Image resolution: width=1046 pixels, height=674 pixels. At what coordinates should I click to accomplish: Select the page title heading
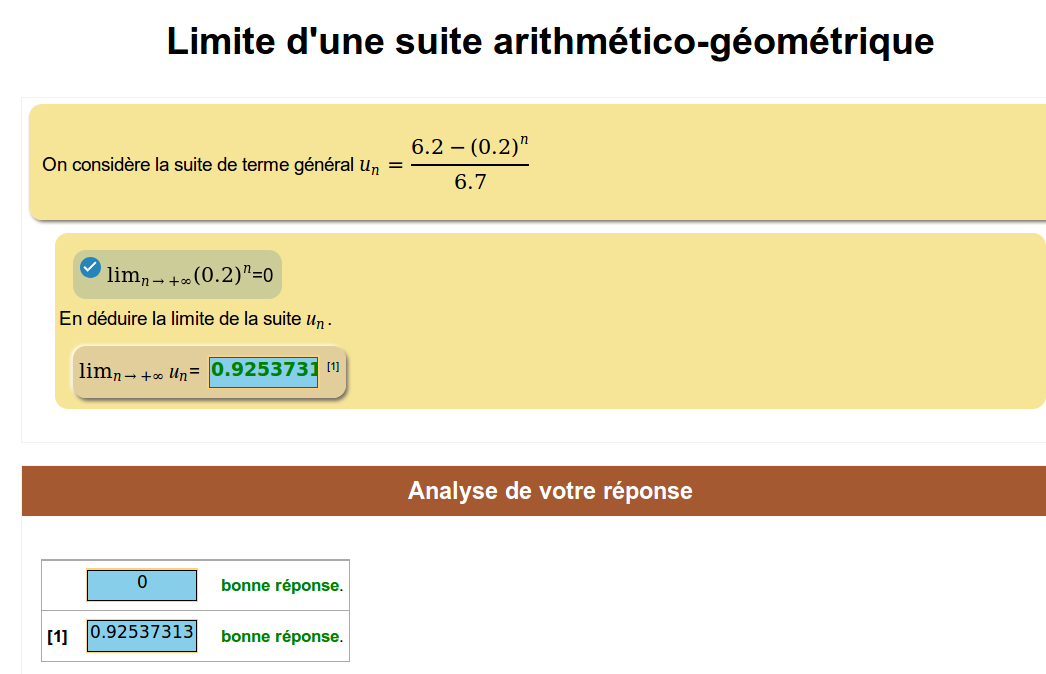(550, 42)
